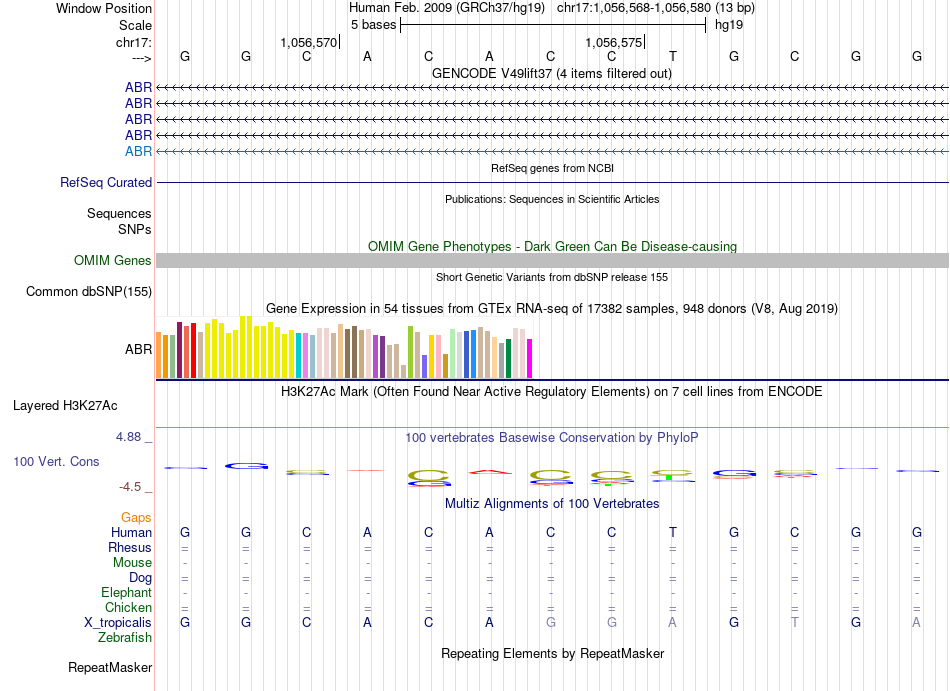
Task: Click the hg19 label beside the scale bar
Action: (x=729, y=25)
